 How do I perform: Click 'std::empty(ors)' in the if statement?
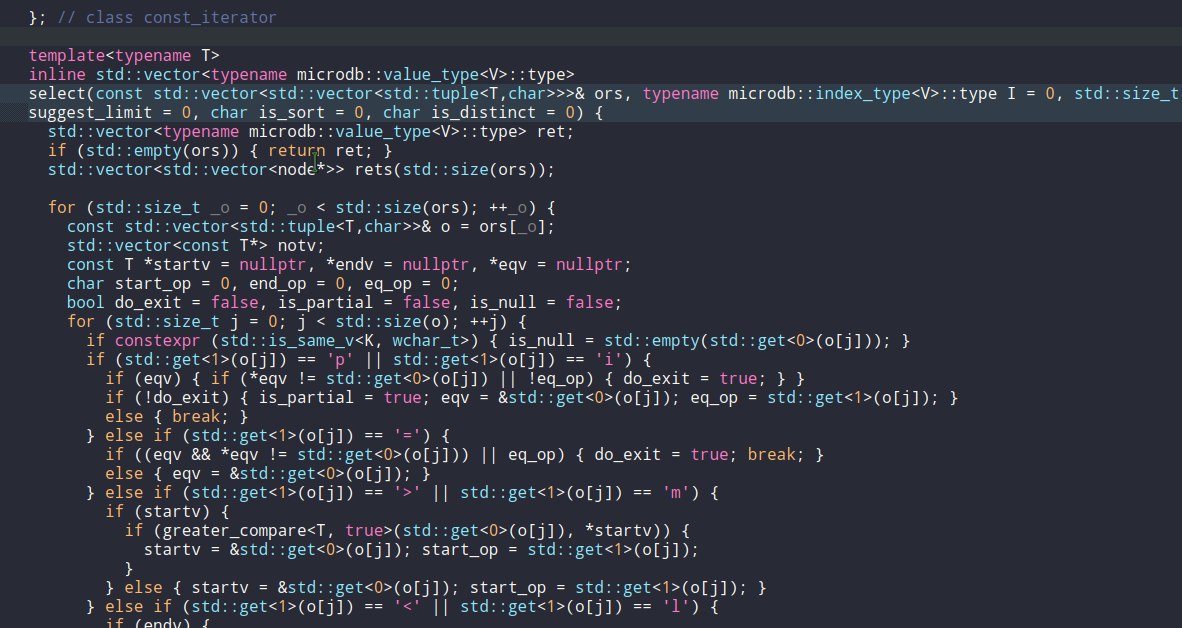(158, 150)
